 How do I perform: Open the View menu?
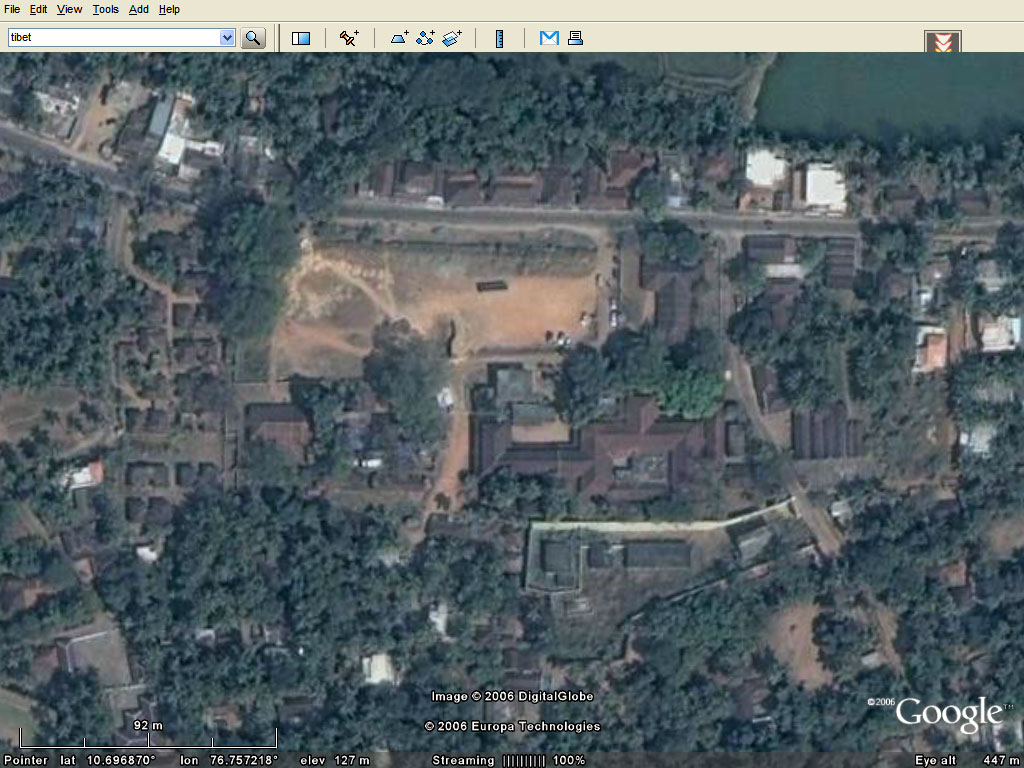[69, 9]
